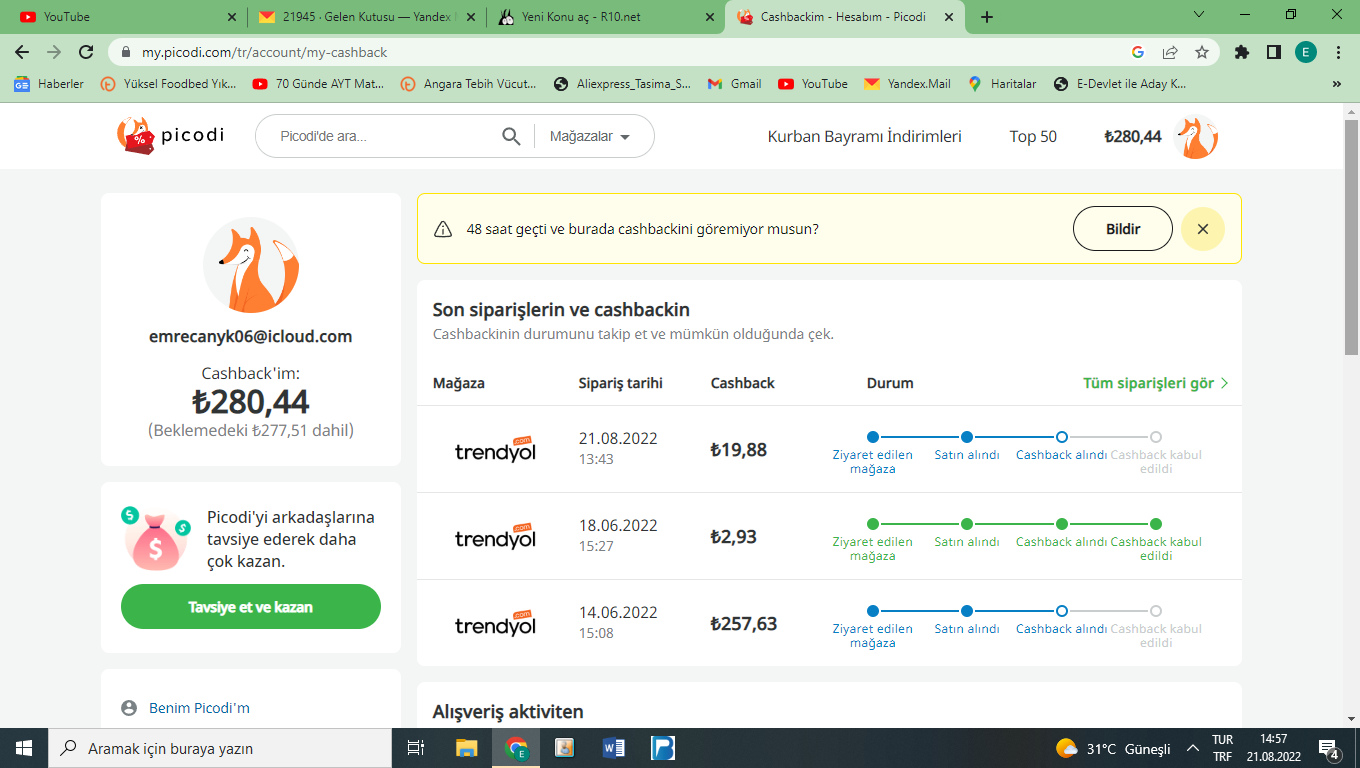This screenshot has height=768, width=1360.
Task: Show hidden tray icons chevron
Action: pos(1193,748)
